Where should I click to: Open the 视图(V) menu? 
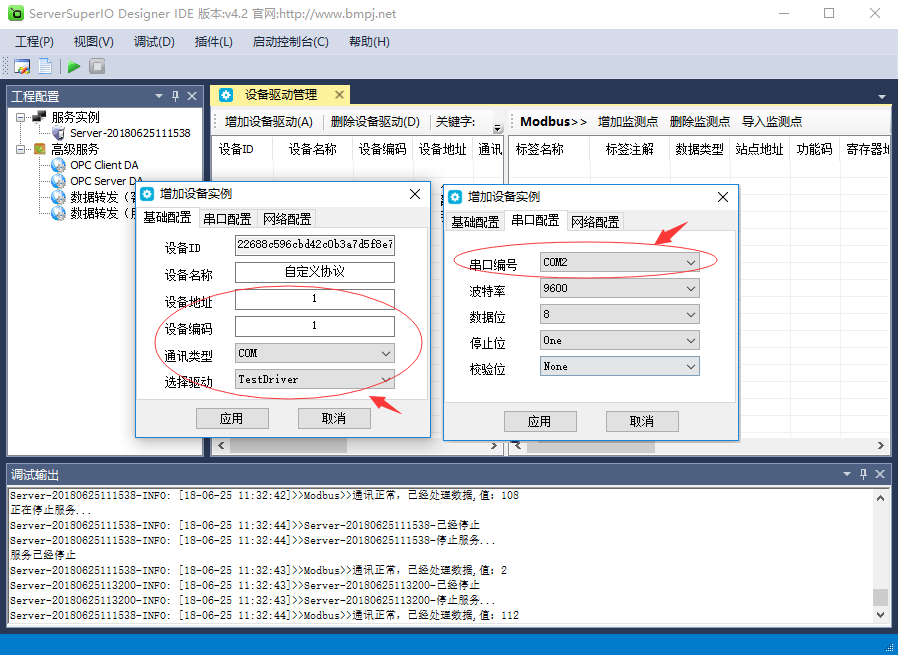tap(93, 42)
